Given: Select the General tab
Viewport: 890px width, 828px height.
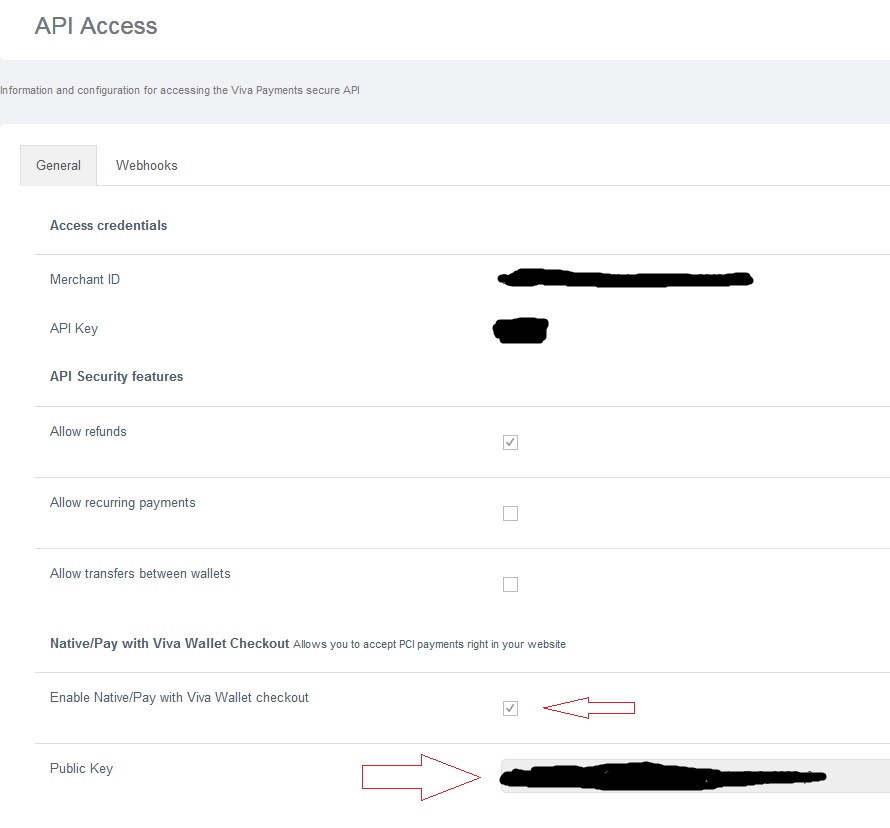Looking at the screenshot, I should (57, 165).
